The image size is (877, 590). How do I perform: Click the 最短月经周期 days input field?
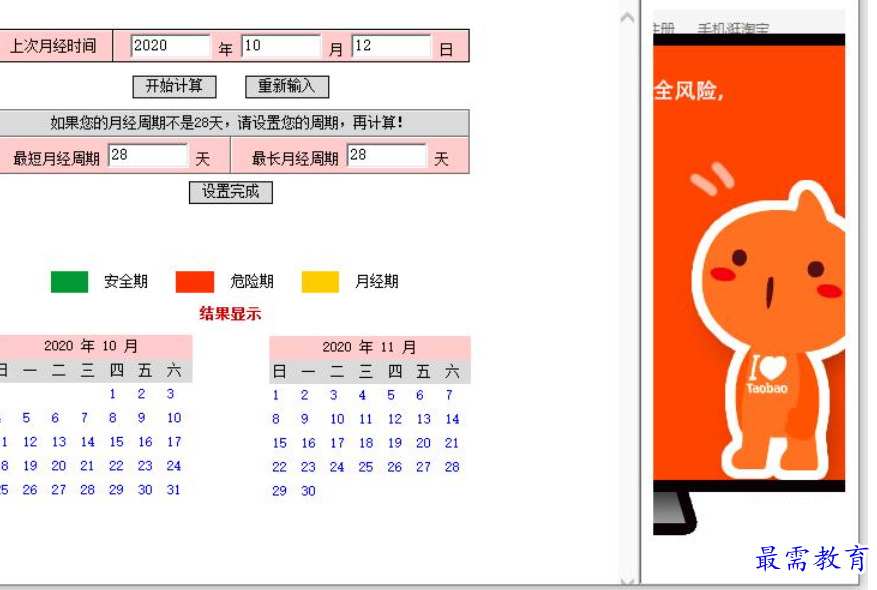[148, 155]
